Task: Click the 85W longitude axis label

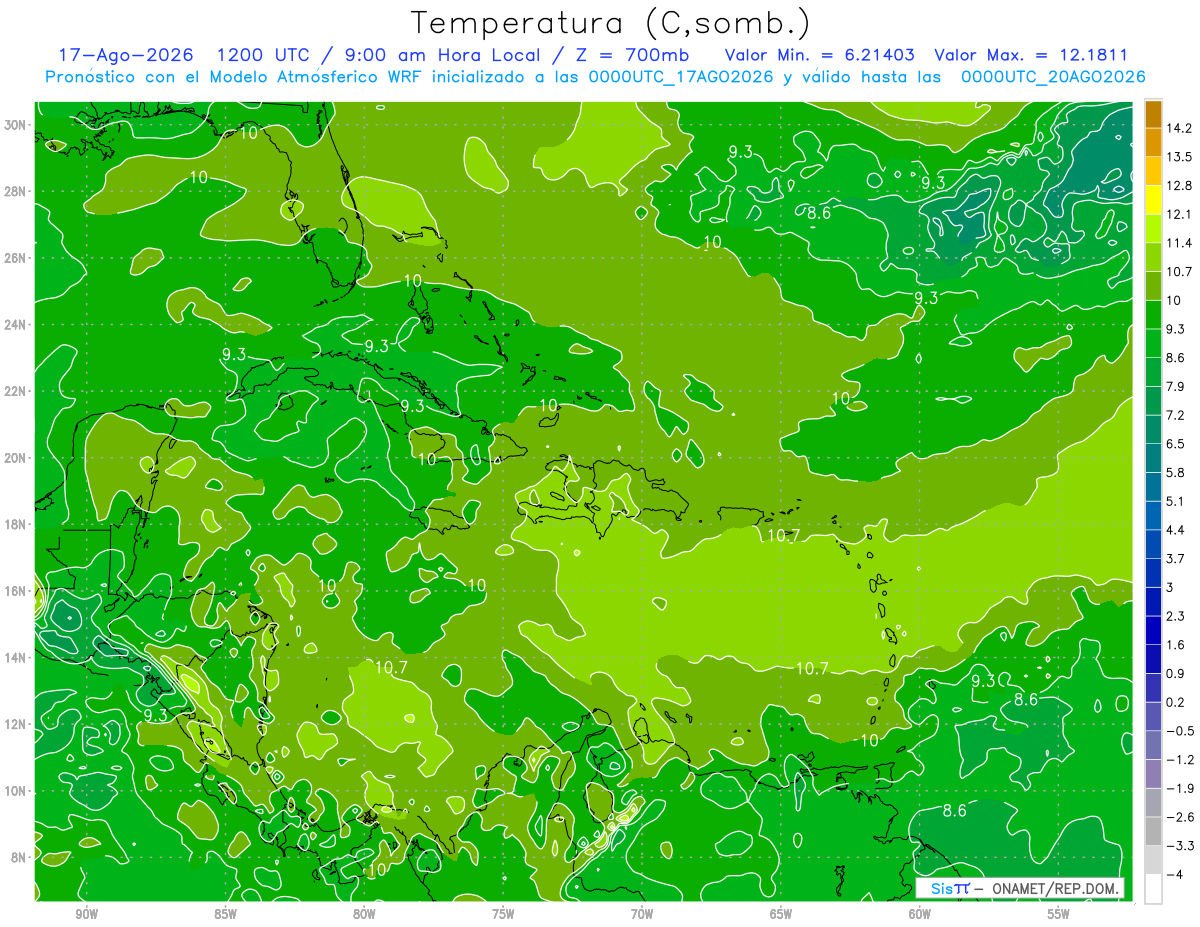Action: pos(225,915)
